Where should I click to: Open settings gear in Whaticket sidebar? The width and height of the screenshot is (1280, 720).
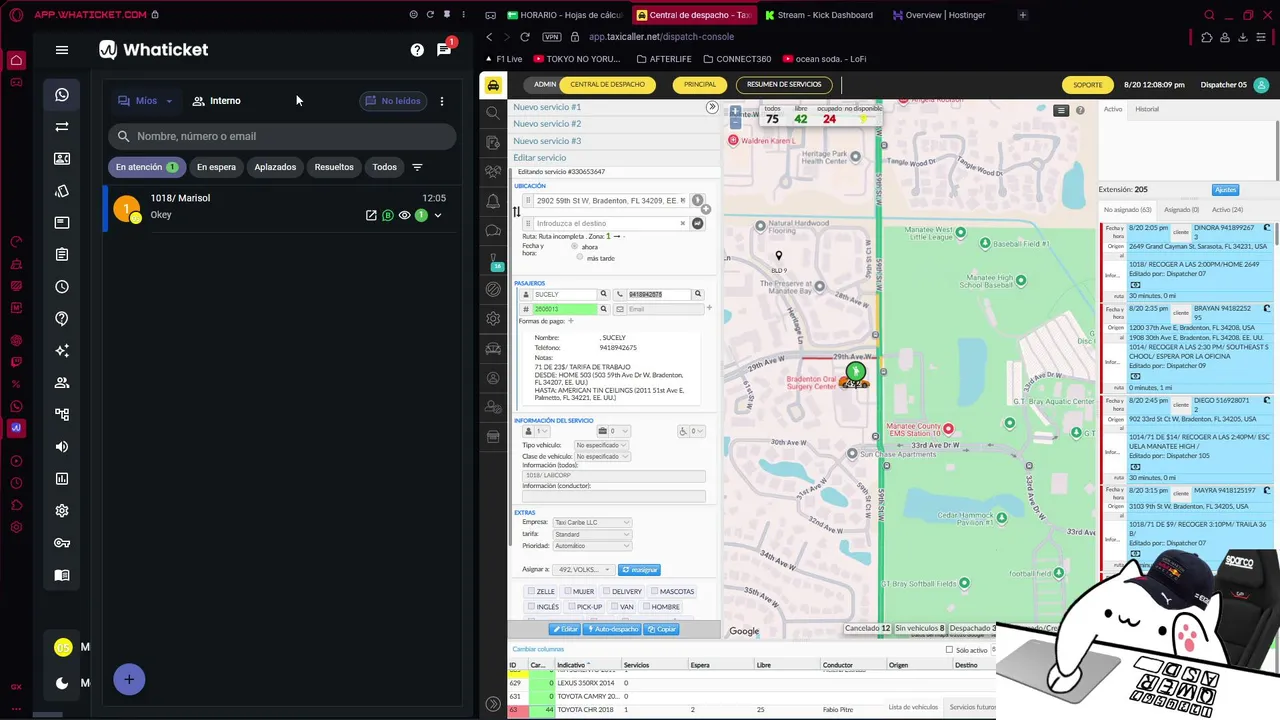click(x=62, y=511)
